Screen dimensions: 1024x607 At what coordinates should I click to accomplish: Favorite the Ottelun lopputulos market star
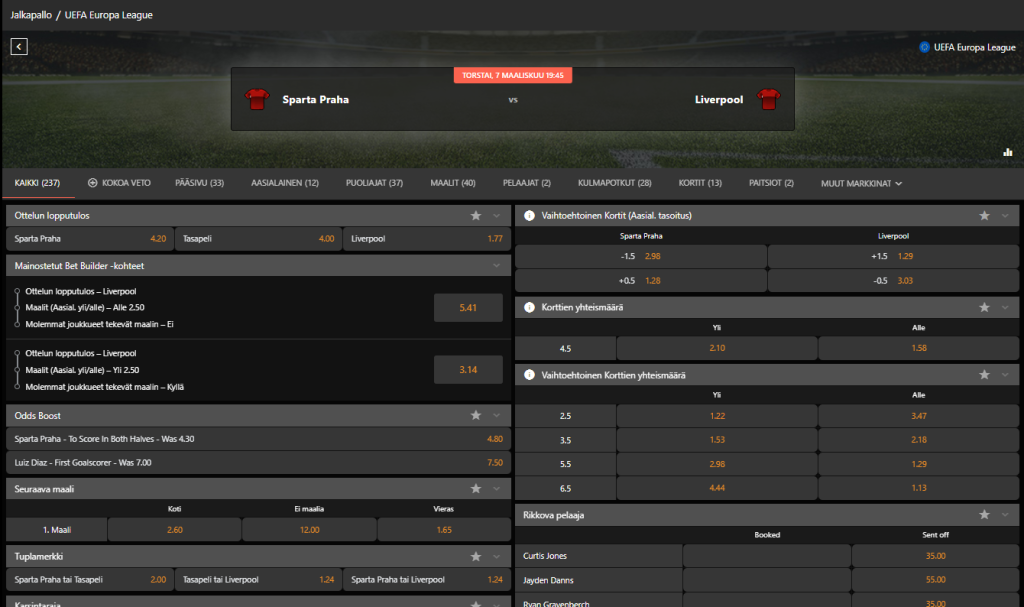(476, 216)
